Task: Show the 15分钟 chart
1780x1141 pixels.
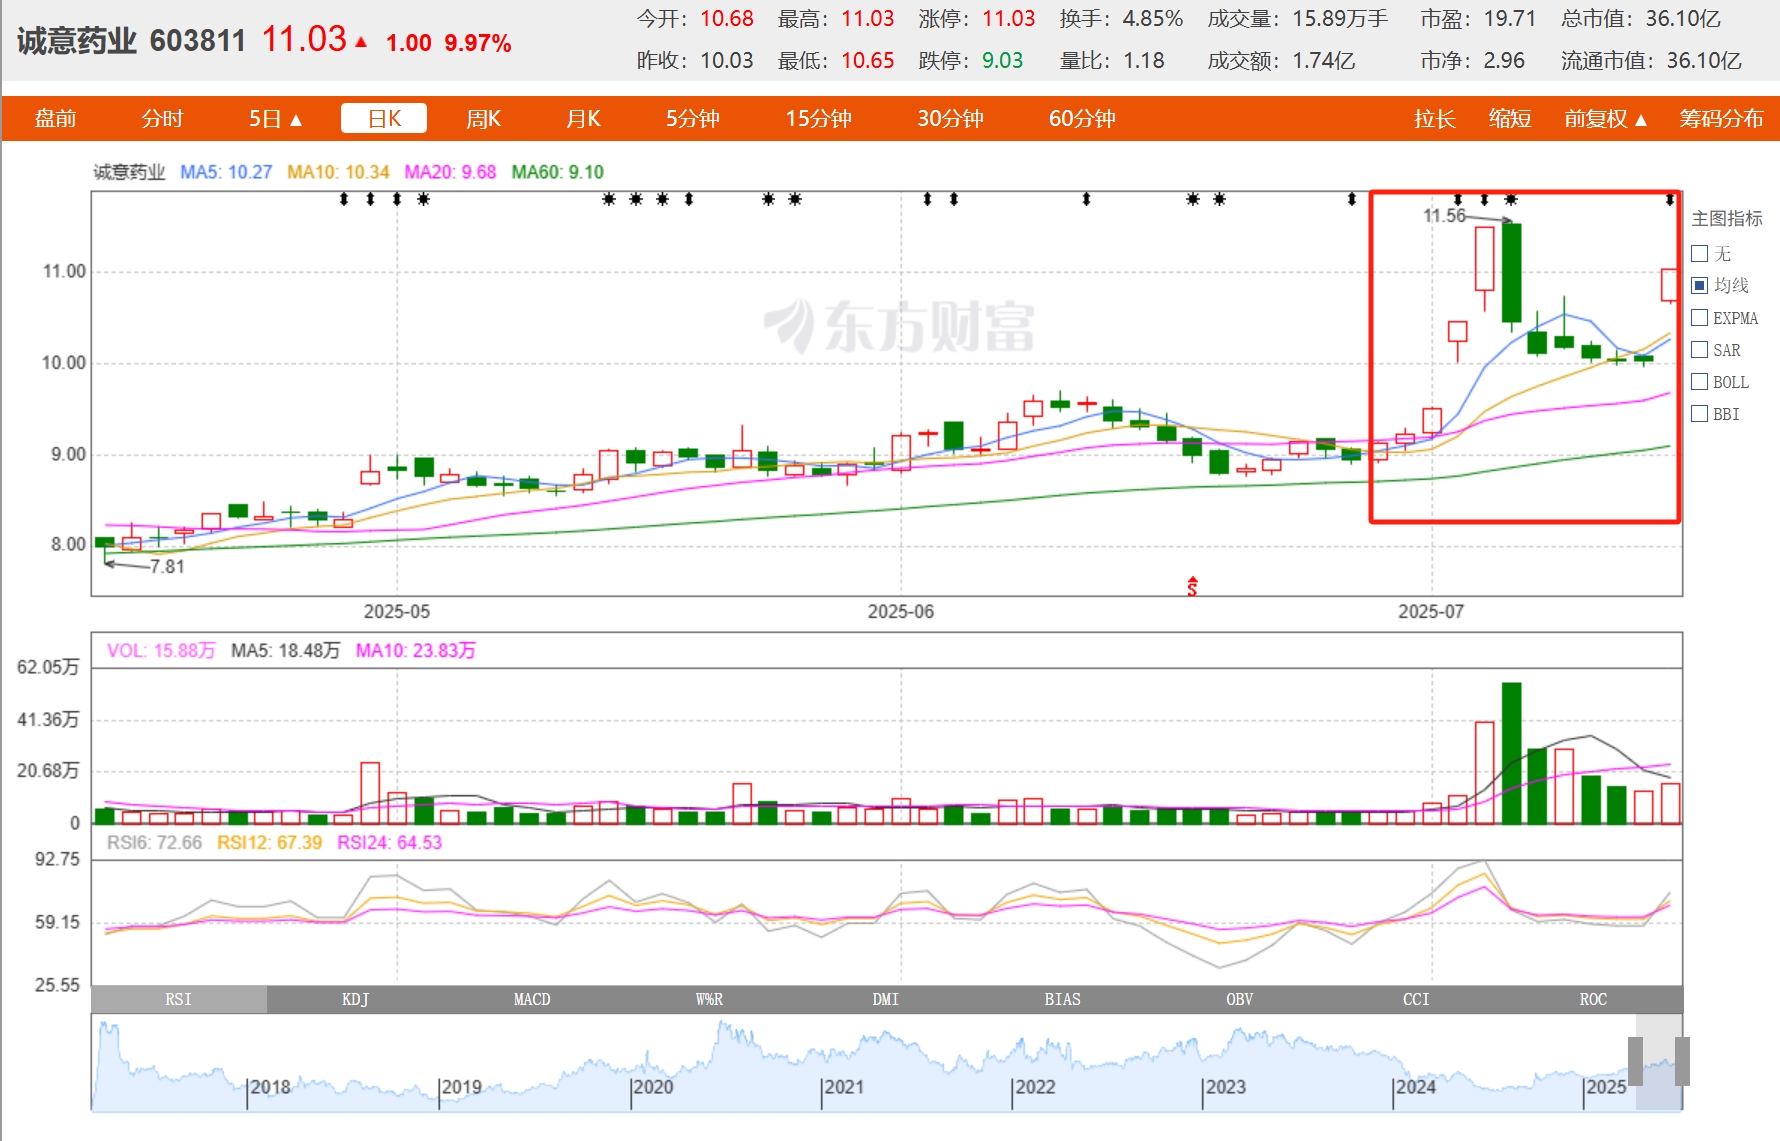Action: point(818,119)
